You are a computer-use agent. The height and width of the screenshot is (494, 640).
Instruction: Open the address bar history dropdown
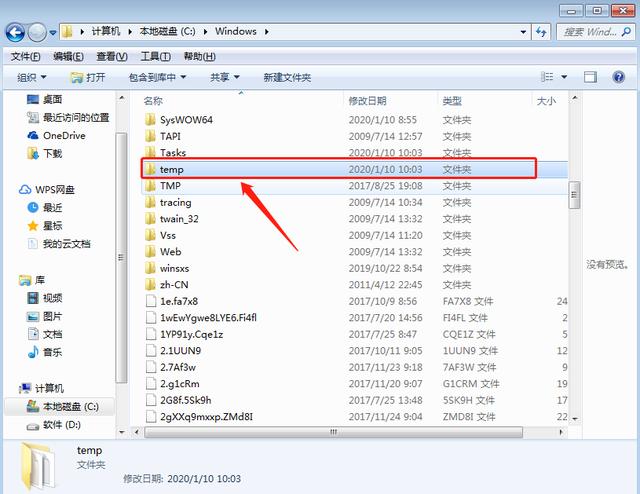pos(523,32)
